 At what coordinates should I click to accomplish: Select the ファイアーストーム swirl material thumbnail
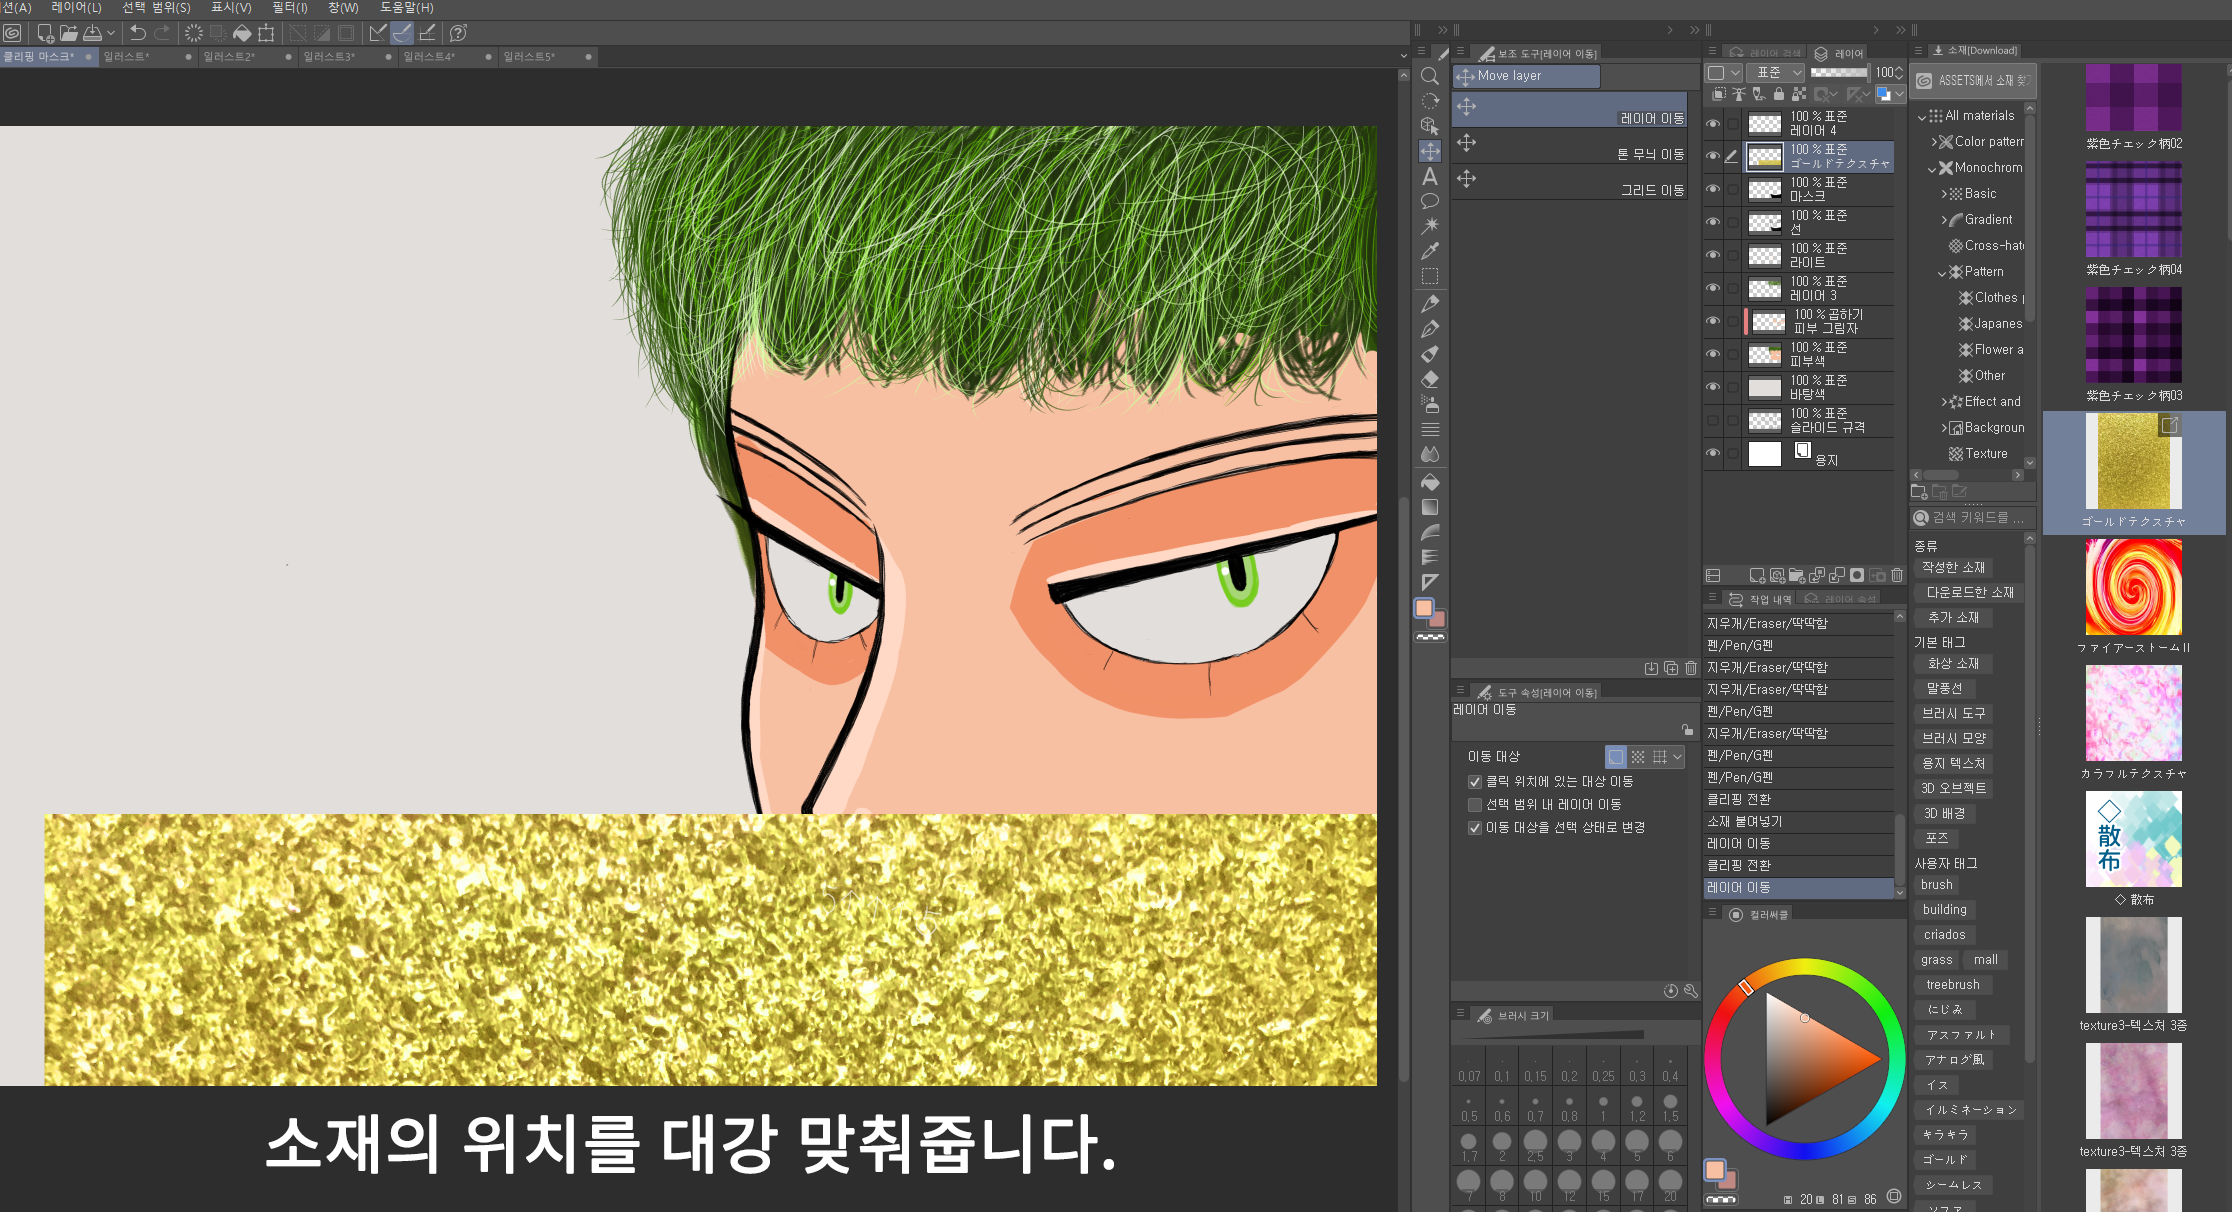(x=2132, y=588)
